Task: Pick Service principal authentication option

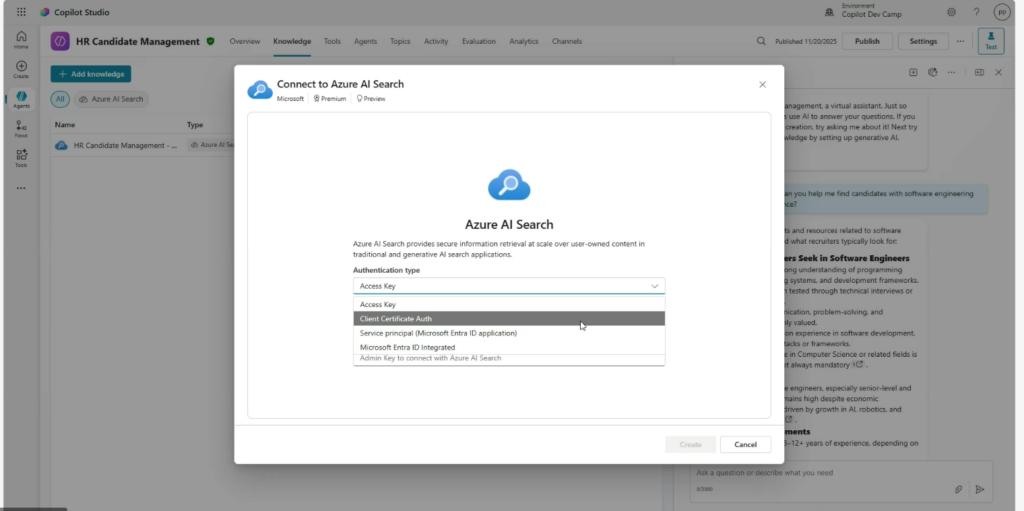Action: point(509,333)
